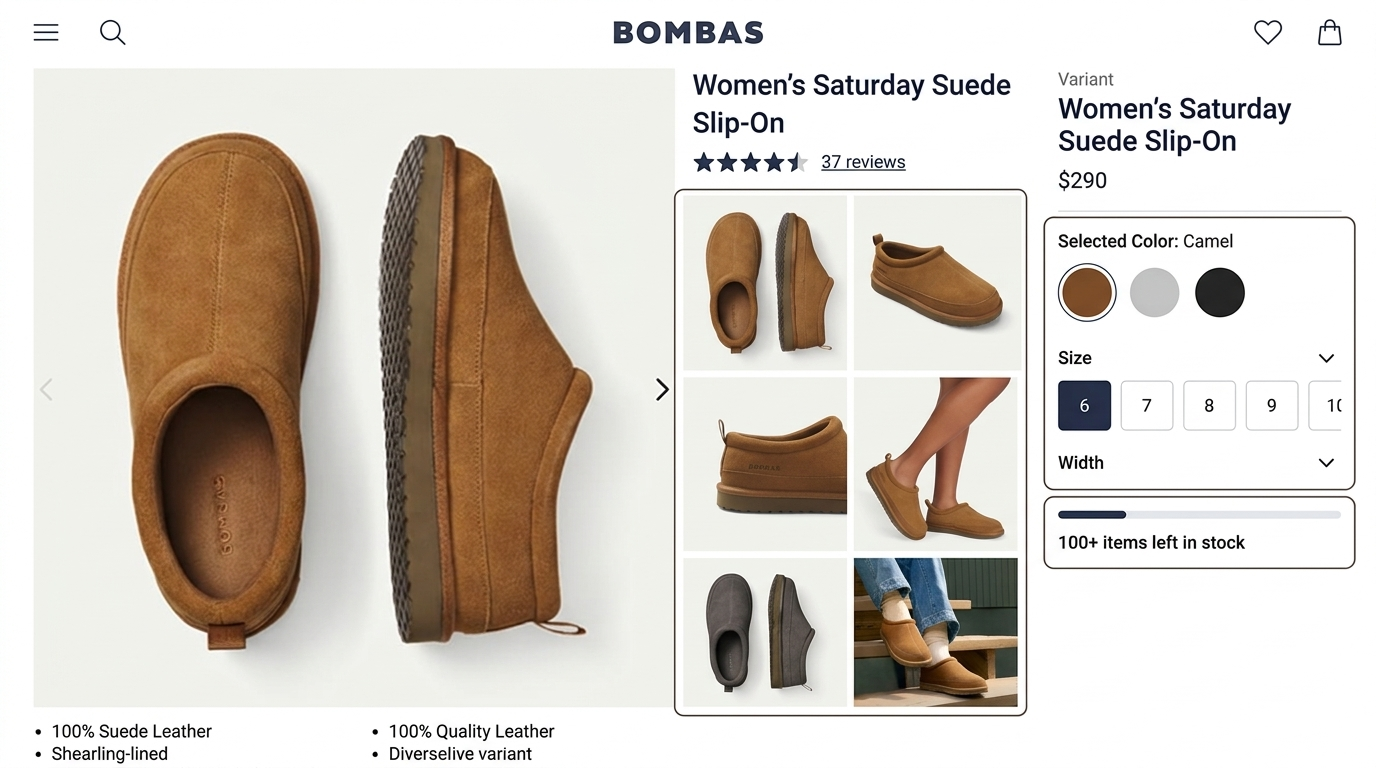Open the shopping bag icon
The image size is (1376, 768).
(1329, 33)
